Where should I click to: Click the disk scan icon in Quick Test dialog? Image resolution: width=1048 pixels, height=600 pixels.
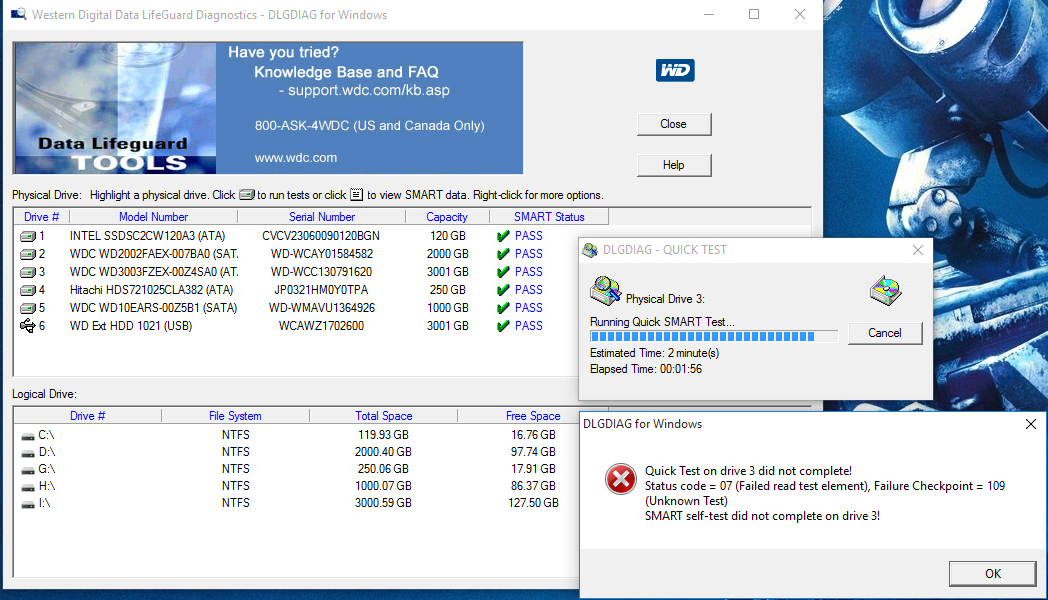pos(606,291)
